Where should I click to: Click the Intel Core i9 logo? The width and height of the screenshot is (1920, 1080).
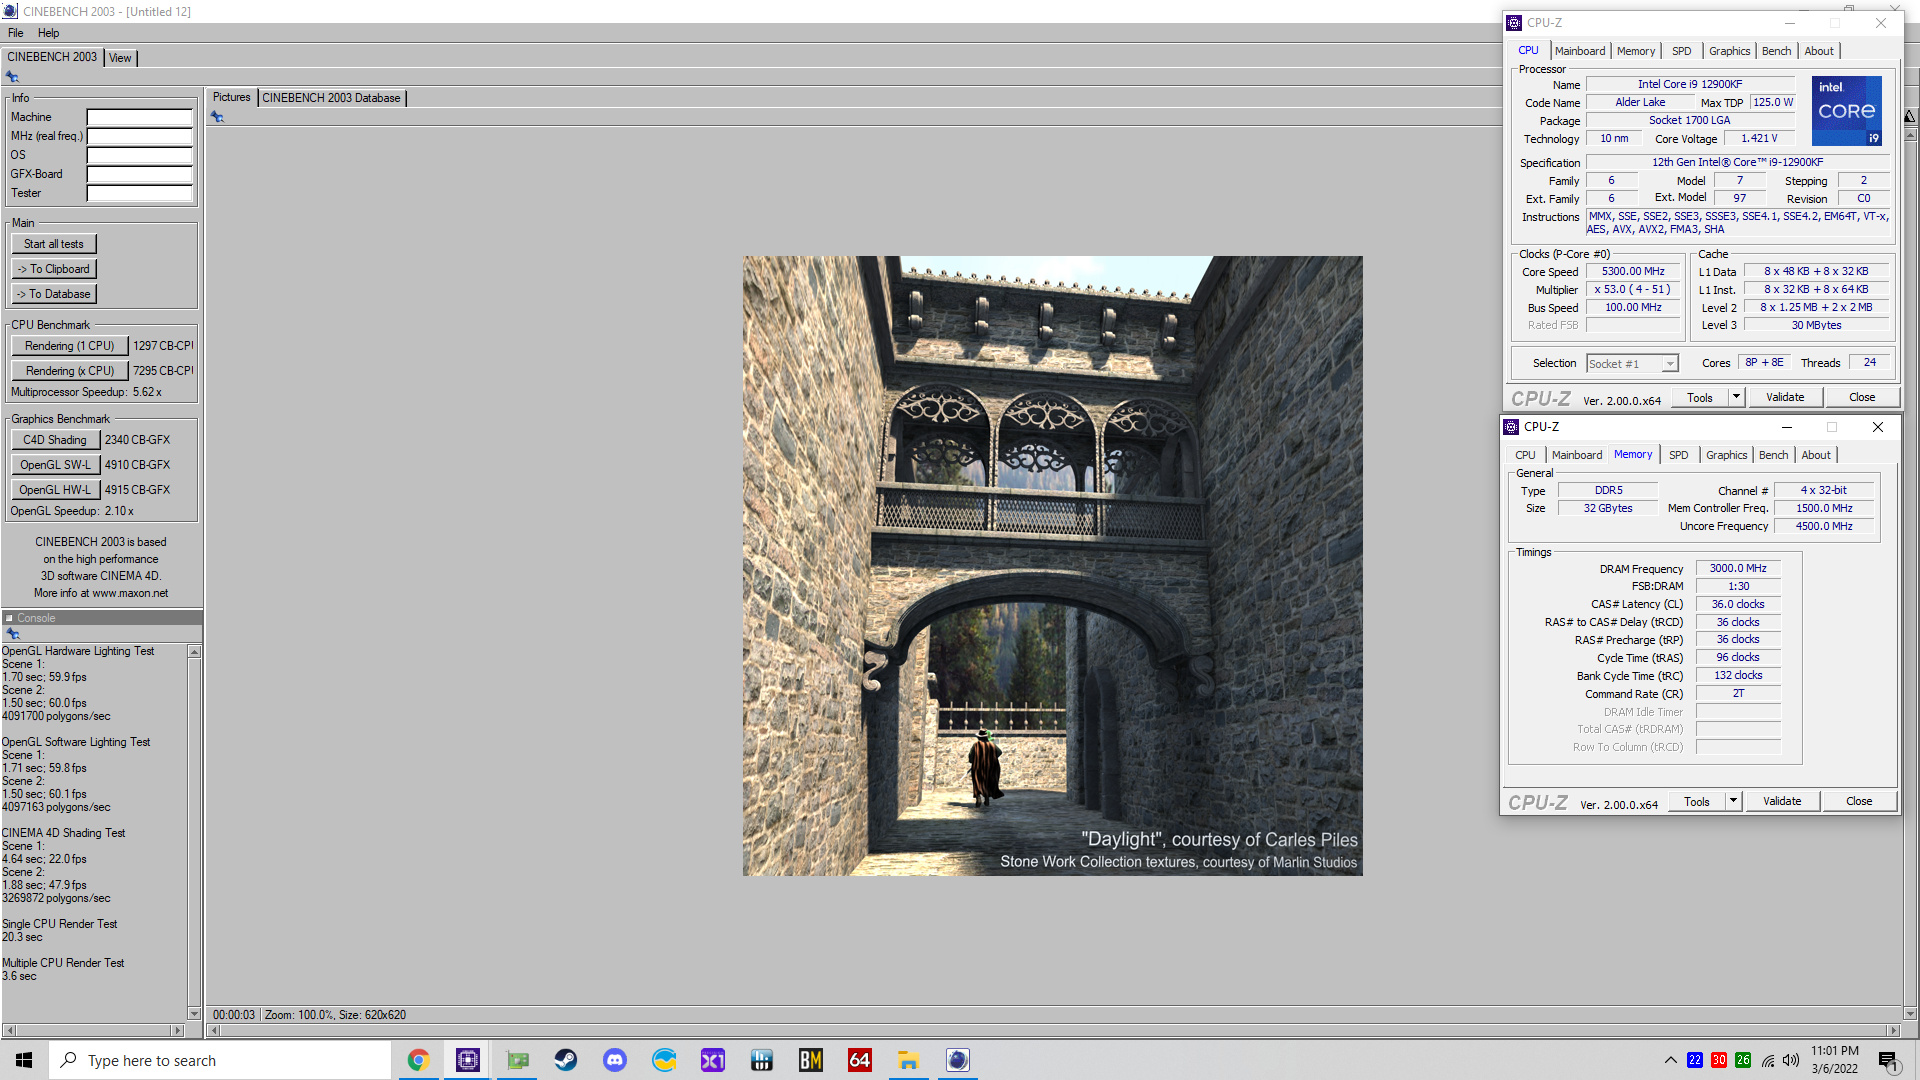point(1847,111)
